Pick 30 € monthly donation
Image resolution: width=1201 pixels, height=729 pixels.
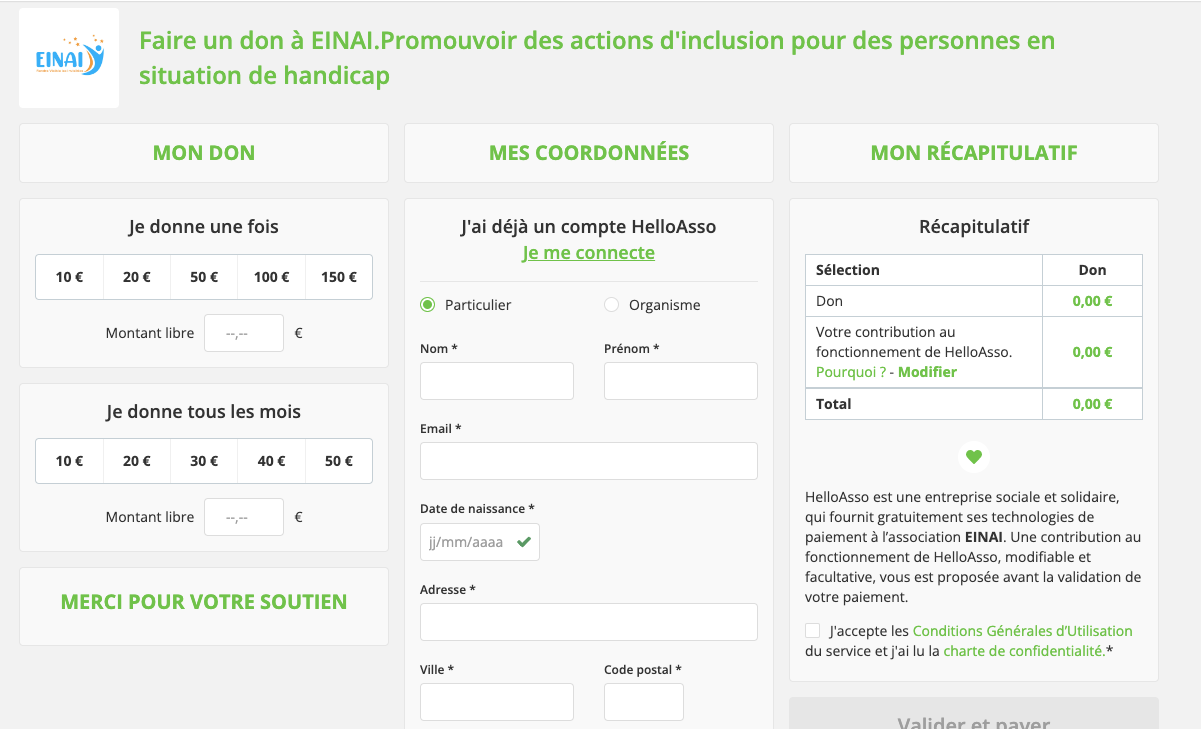[x=204, y=461]
